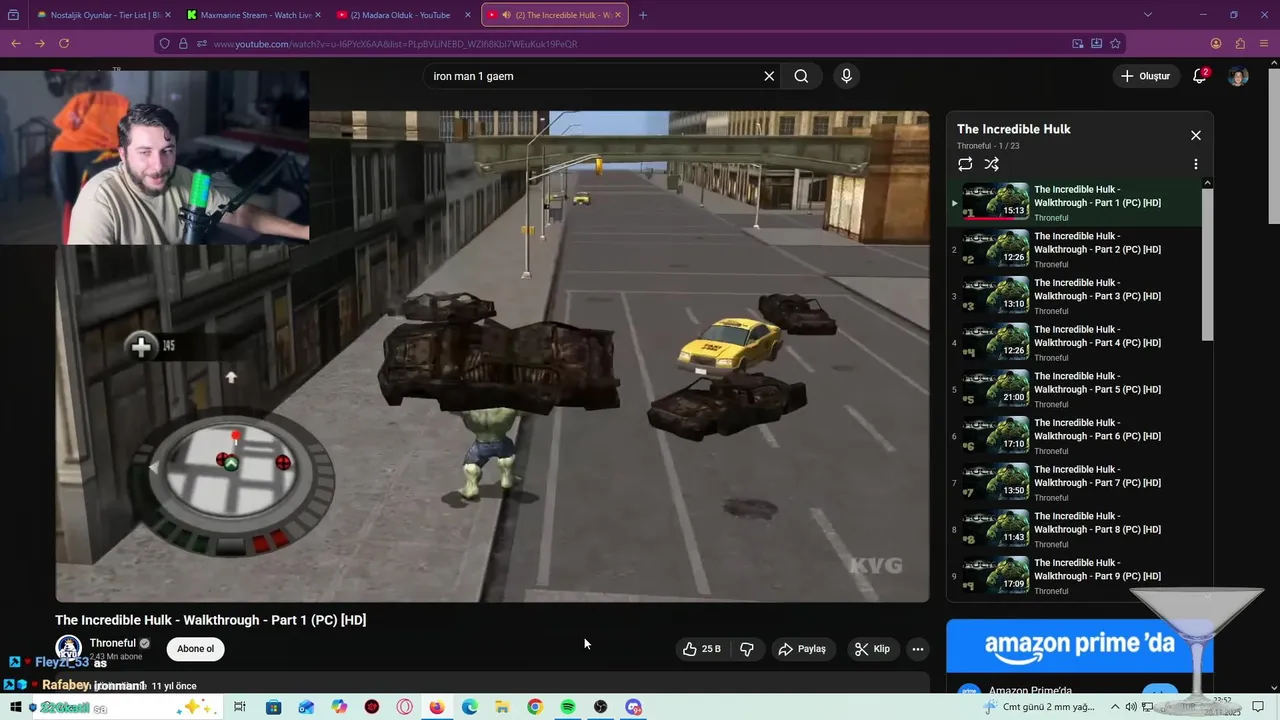The height and width of the screenshot is (720, 1280).
Task: Bookmark this page with star
Action: coord(1115,44)
